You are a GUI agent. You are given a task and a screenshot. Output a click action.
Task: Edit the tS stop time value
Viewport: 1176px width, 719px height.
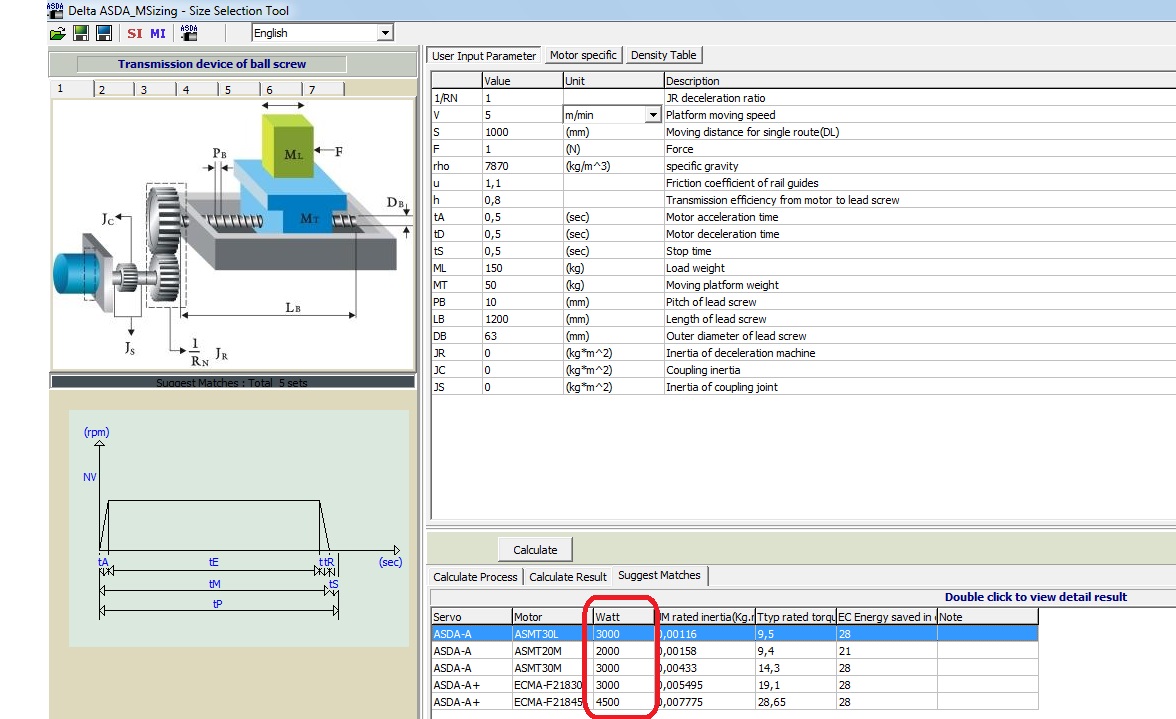click(x=522, y=251)
